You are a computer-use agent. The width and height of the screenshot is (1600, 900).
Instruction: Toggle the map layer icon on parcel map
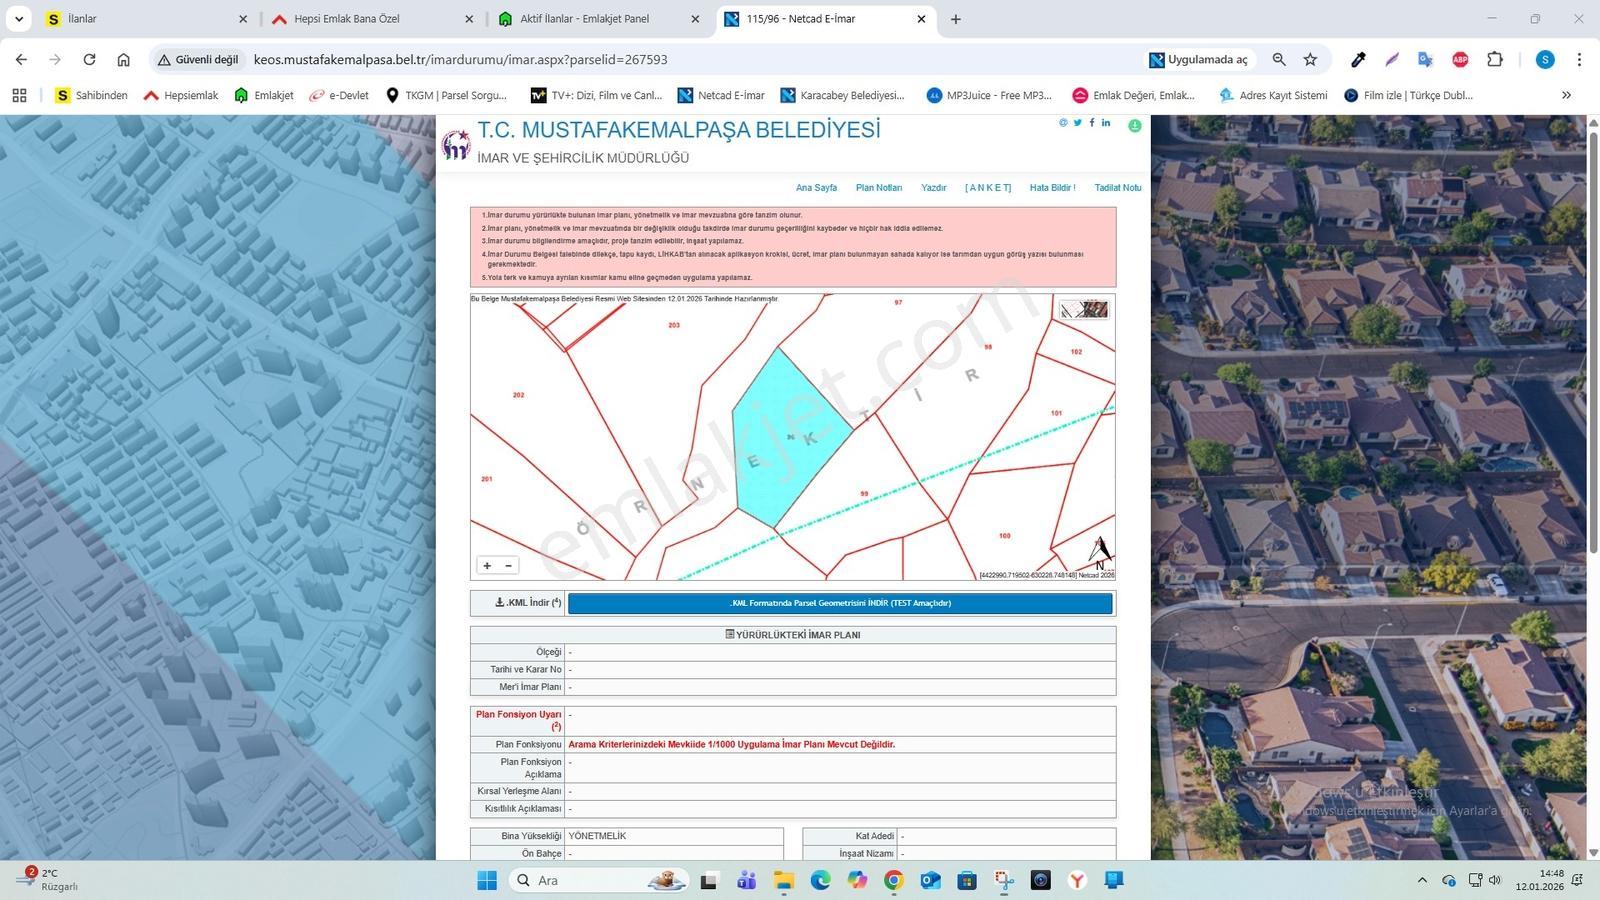click(x=1084, y=310)
